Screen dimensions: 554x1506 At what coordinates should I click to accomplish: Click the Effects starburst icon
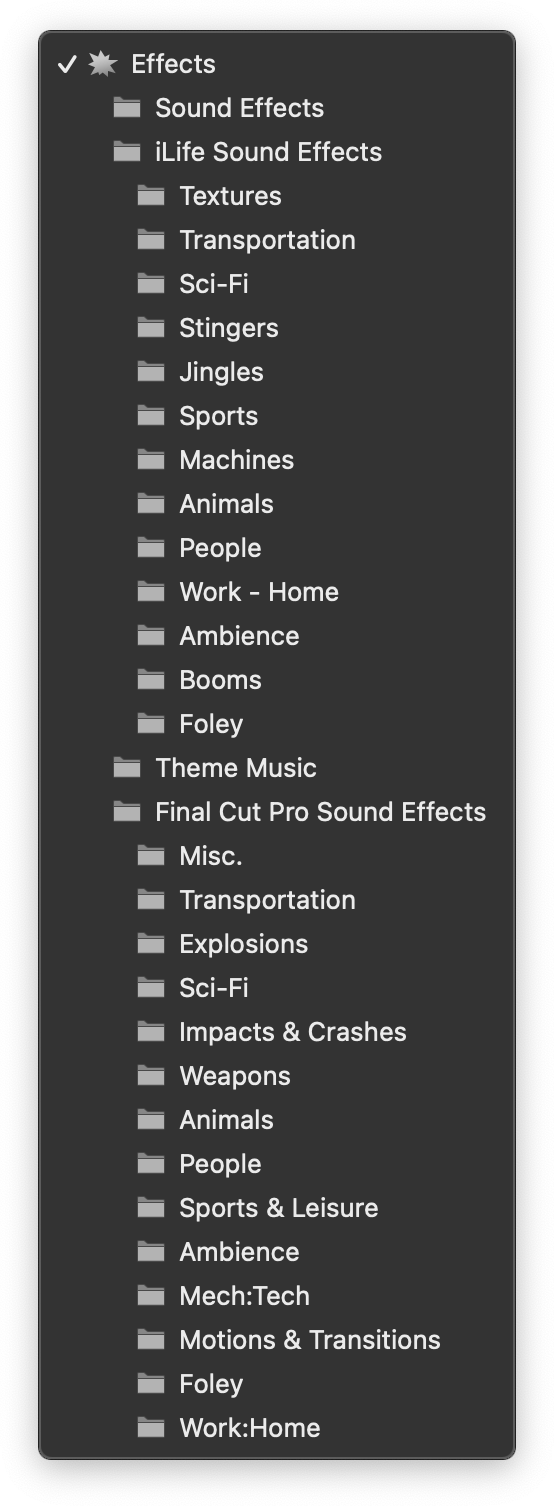coord(102,64)
